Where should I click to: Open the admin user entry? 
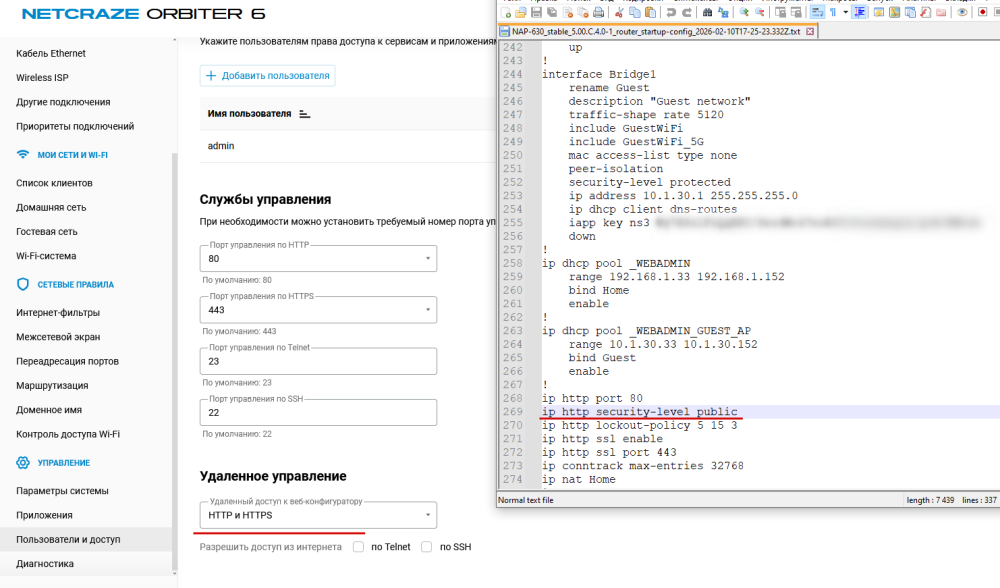tap(221, 146)
